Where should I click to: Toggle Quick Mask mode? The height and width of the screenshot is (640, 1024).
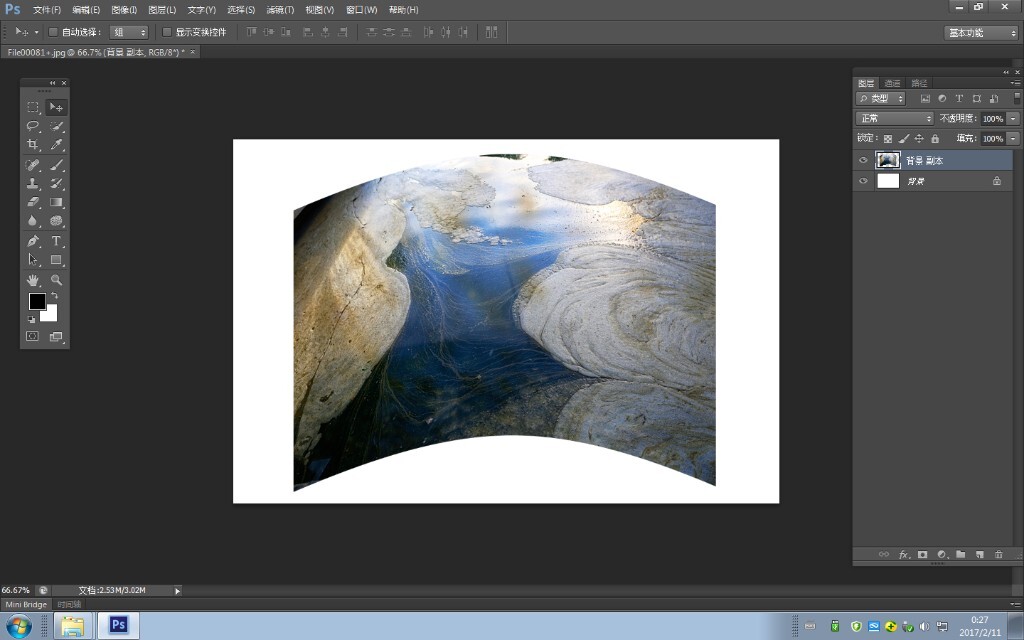(x=33, y=336)
